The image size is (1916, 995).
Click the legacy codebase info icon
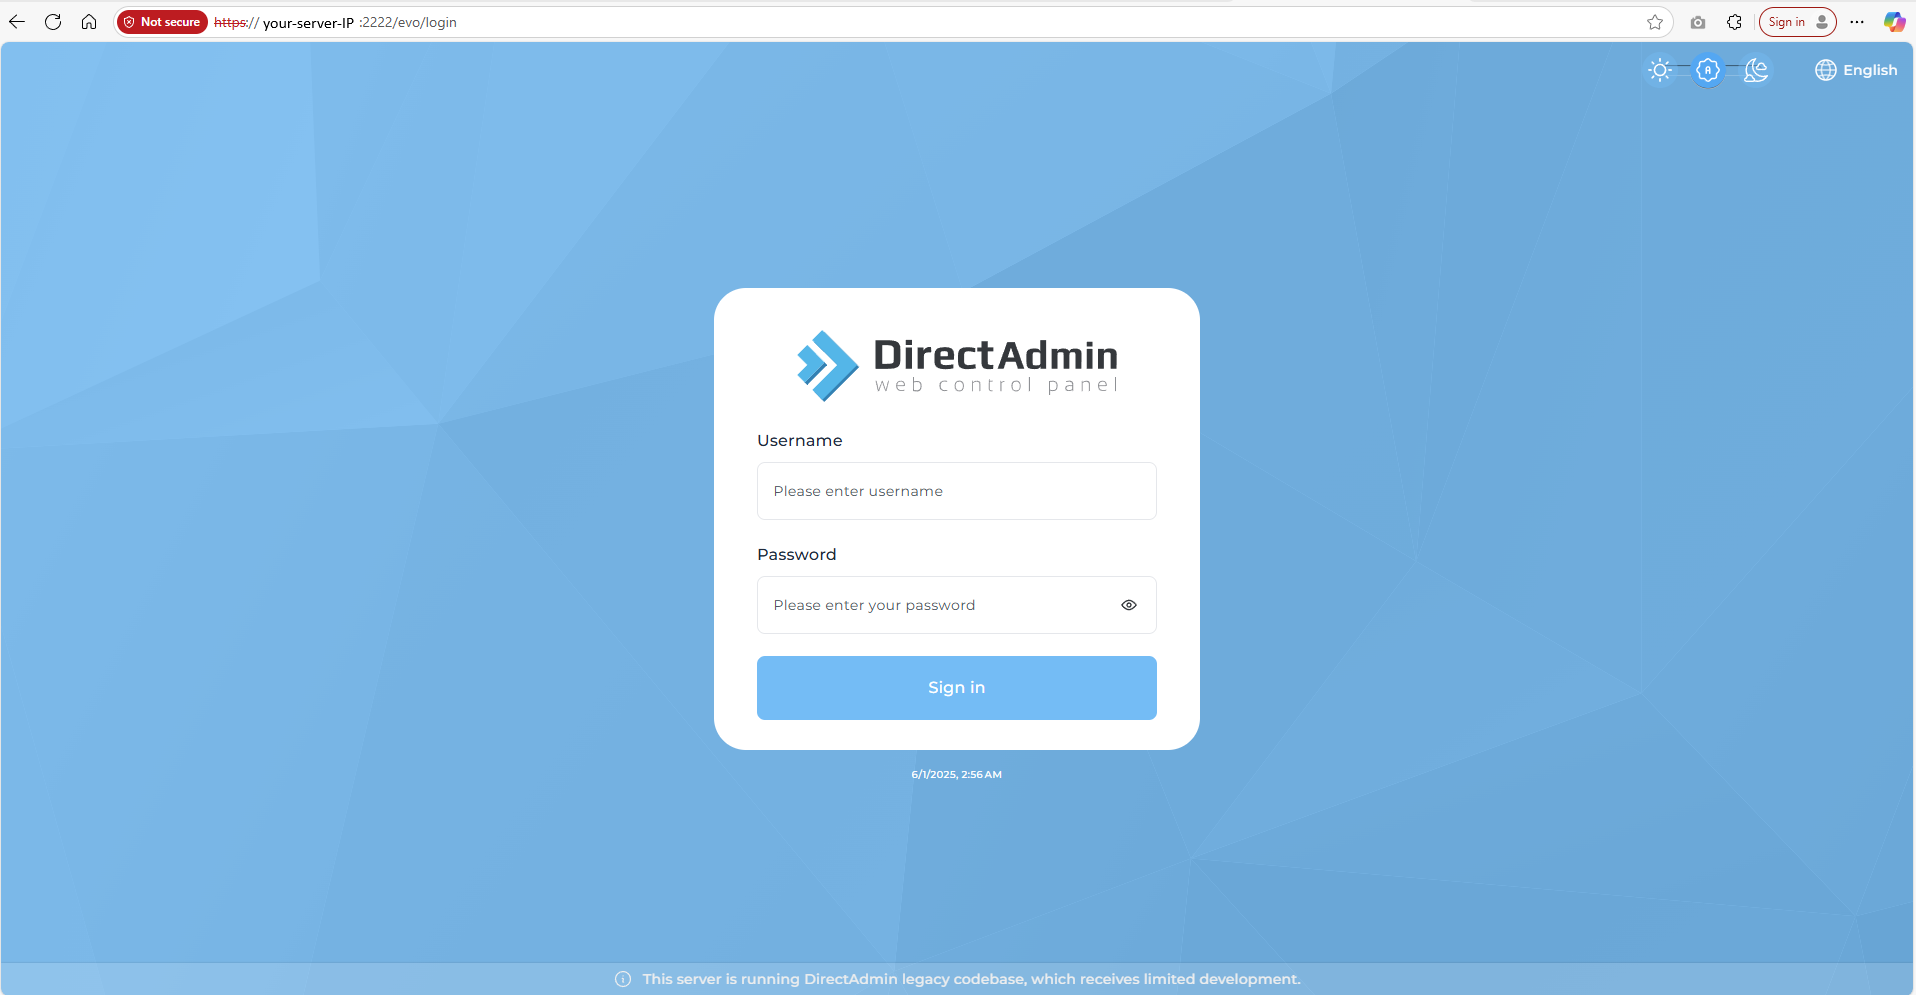[x=623, y=979]
